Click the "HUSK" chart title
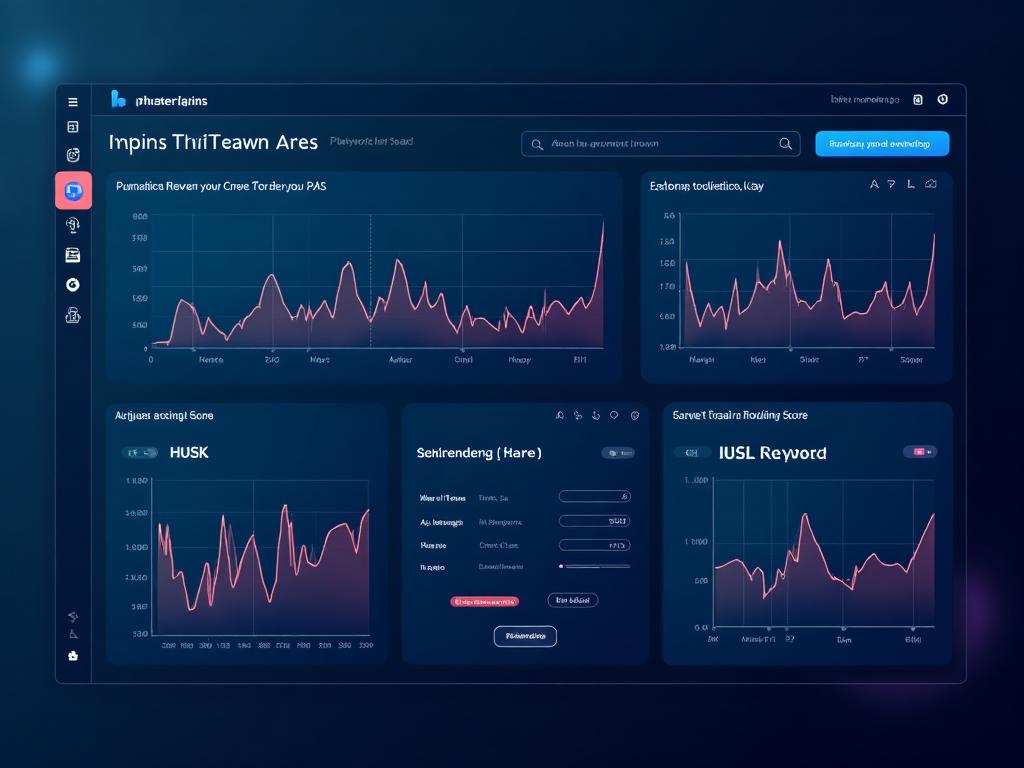This screenshot has width=1024, height=768. (x=189, y=453)
